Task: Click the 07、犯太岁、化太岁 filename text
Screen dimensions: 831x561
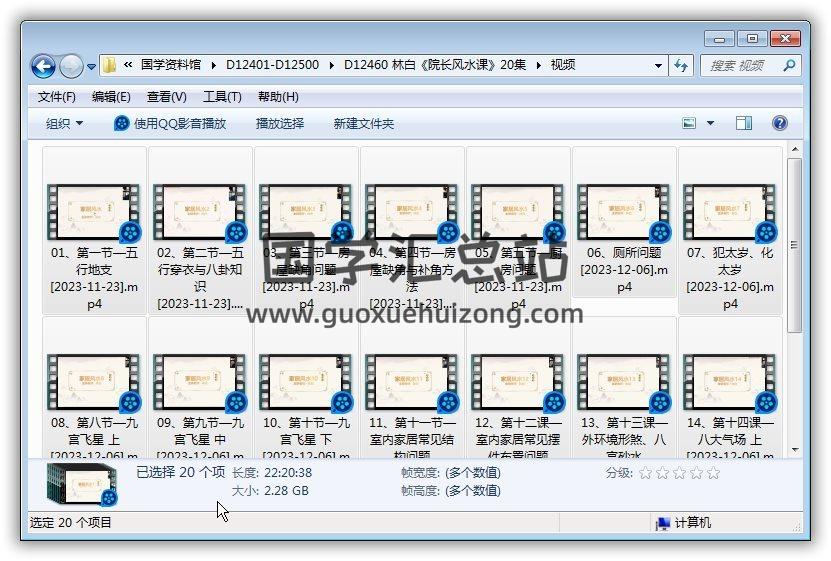Action: pyautogui.click(x=730, y=278)
